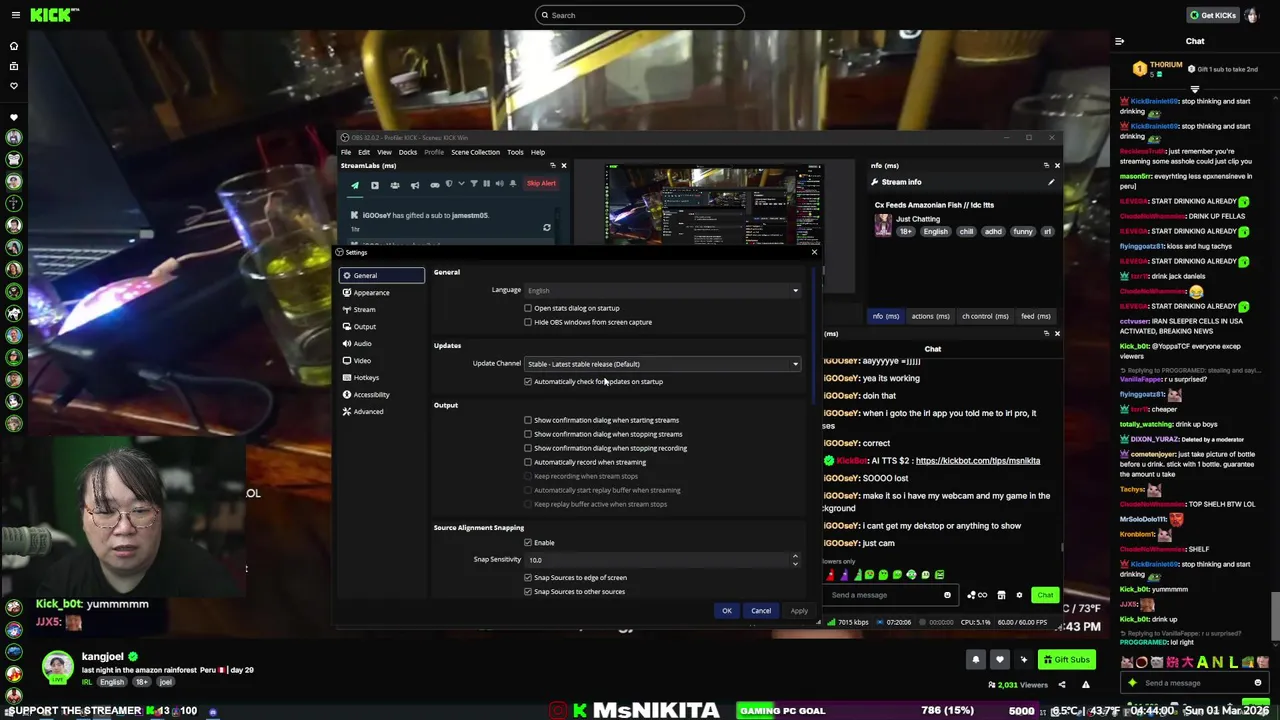1280x720 pixels.
Task: Collapse the Kick chat panel arrow
Action: coord(1119,41)
